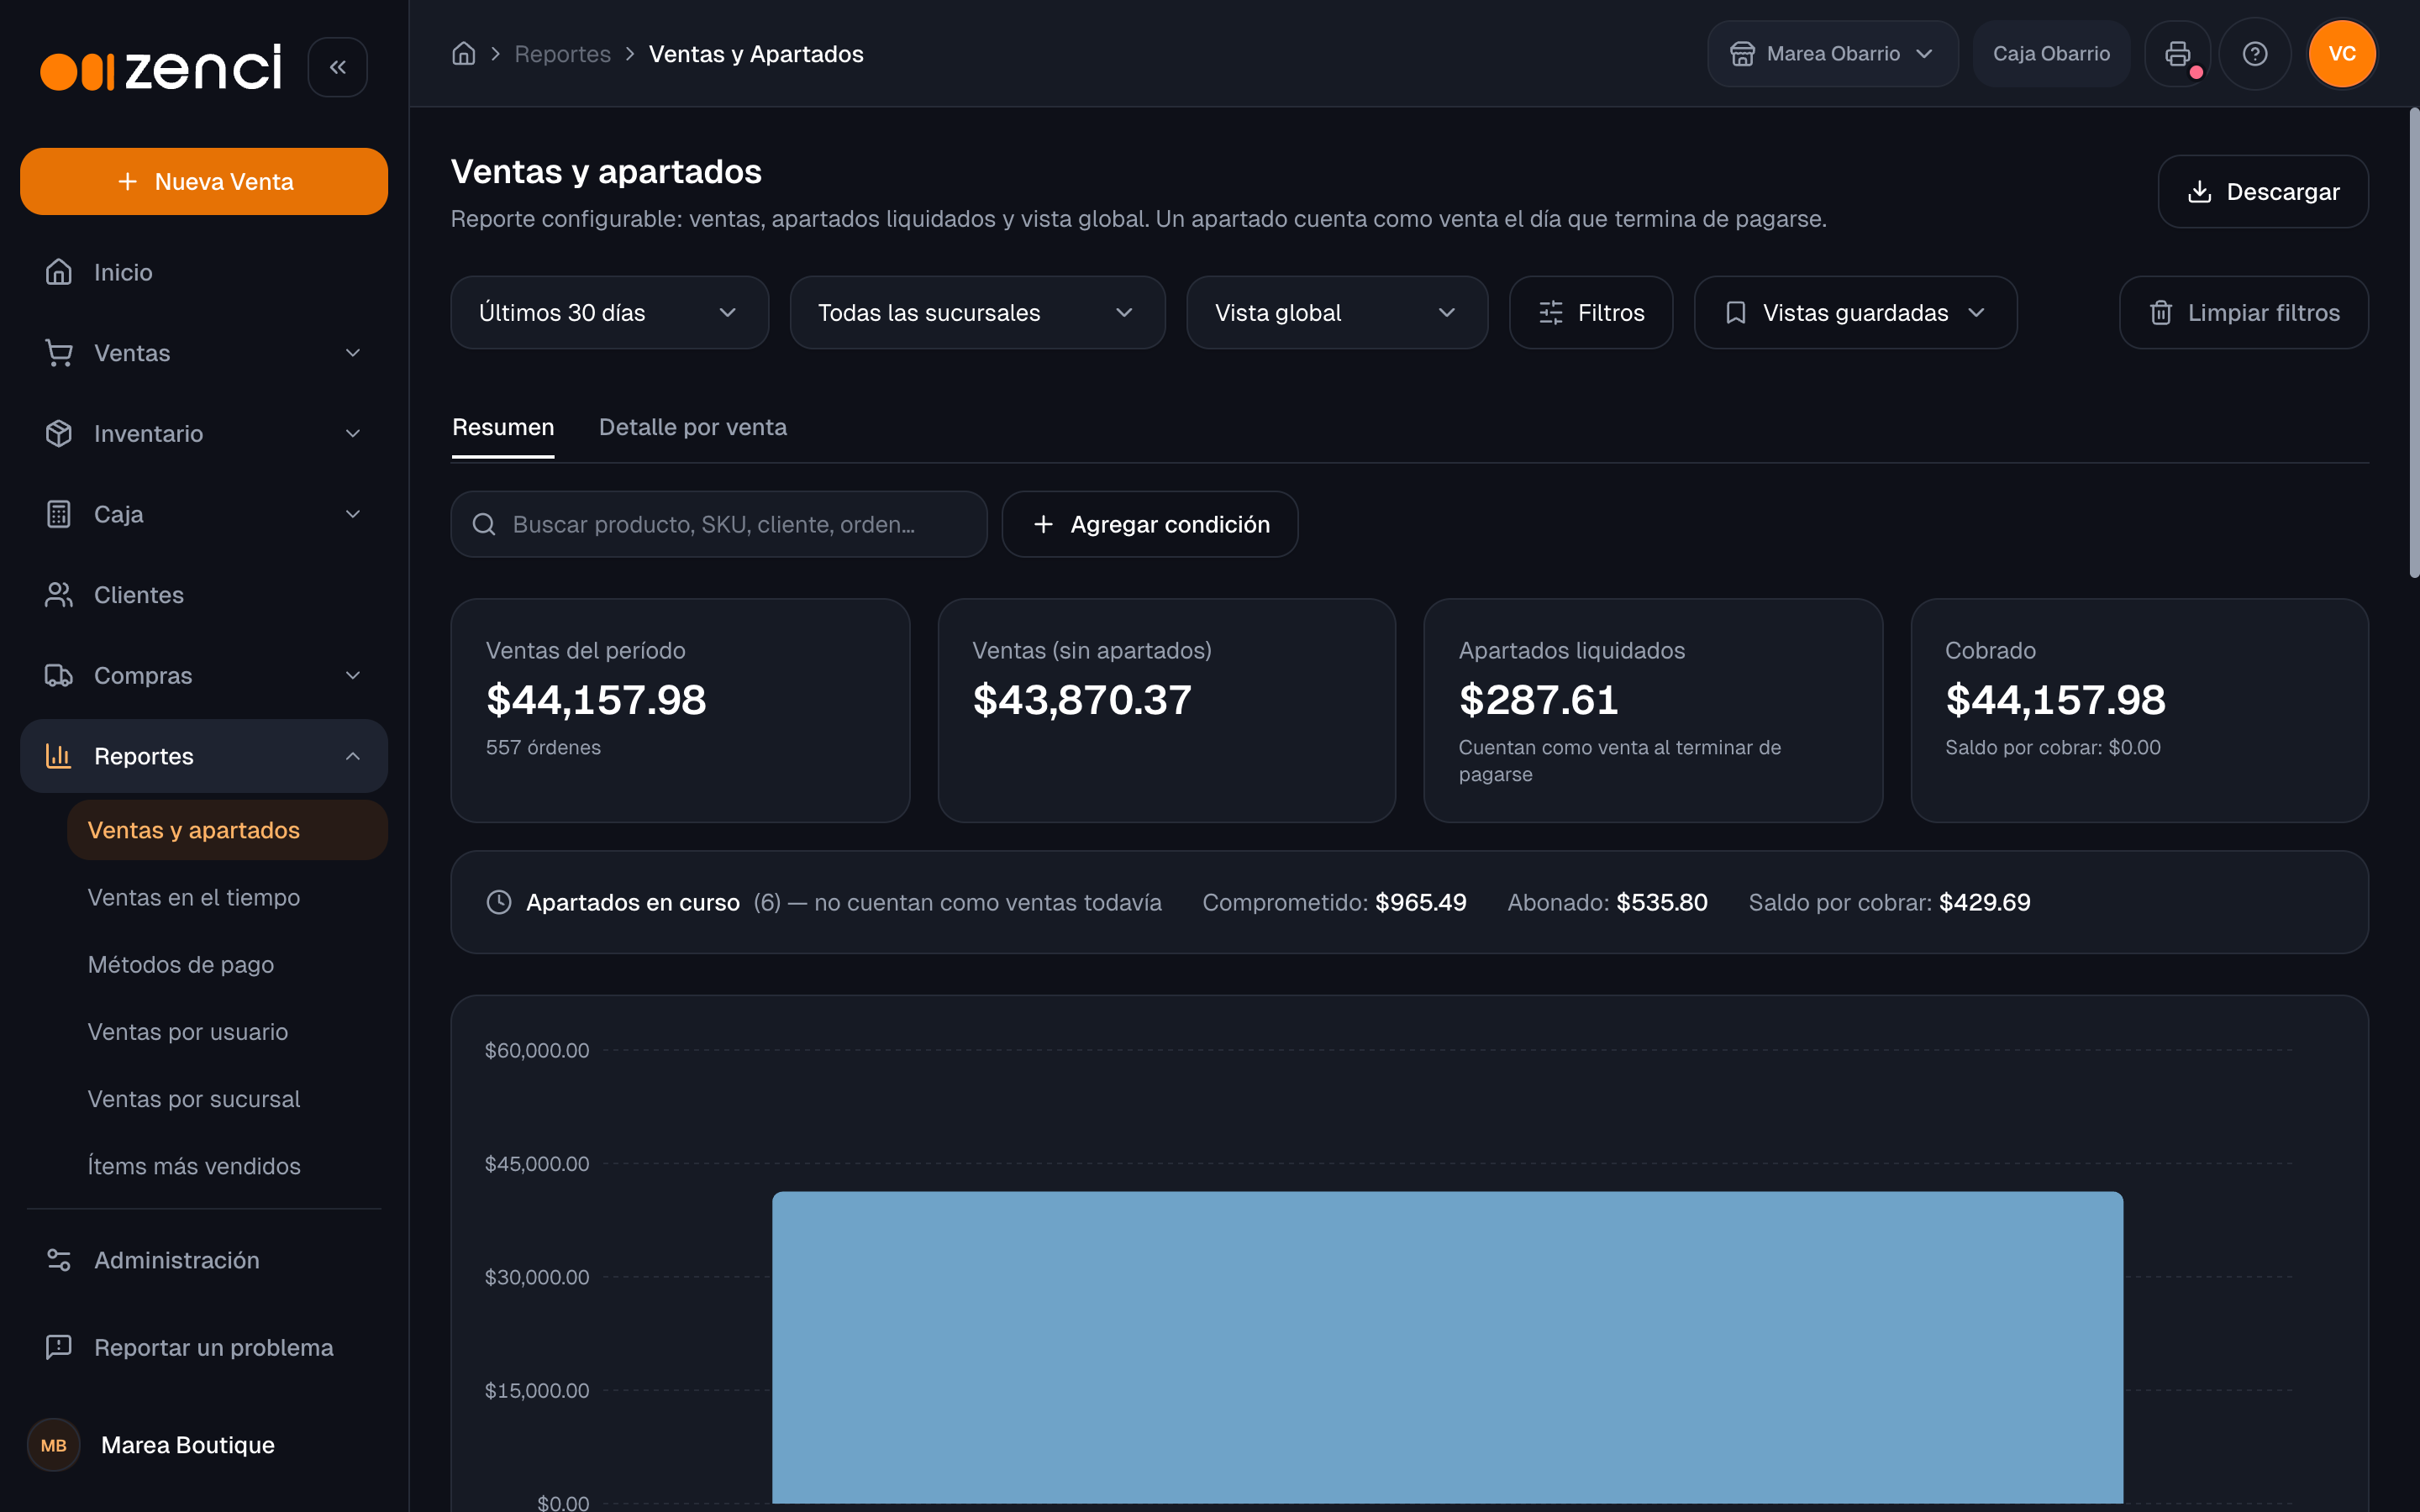This screenshot has height=1512, width=2420.
Task: Click the Descargar button
Action: tap(2263, 192)
